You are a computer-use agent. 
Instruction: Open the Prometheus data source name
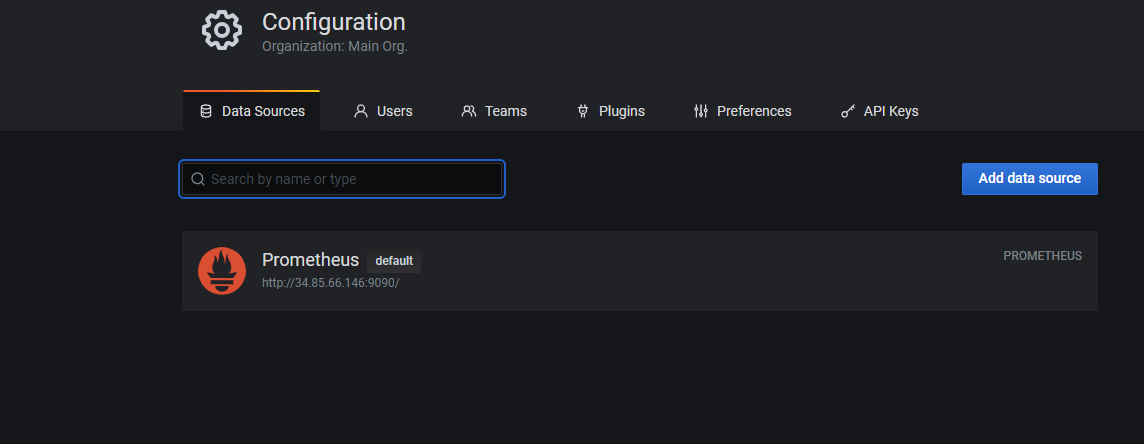pos(310,260)
